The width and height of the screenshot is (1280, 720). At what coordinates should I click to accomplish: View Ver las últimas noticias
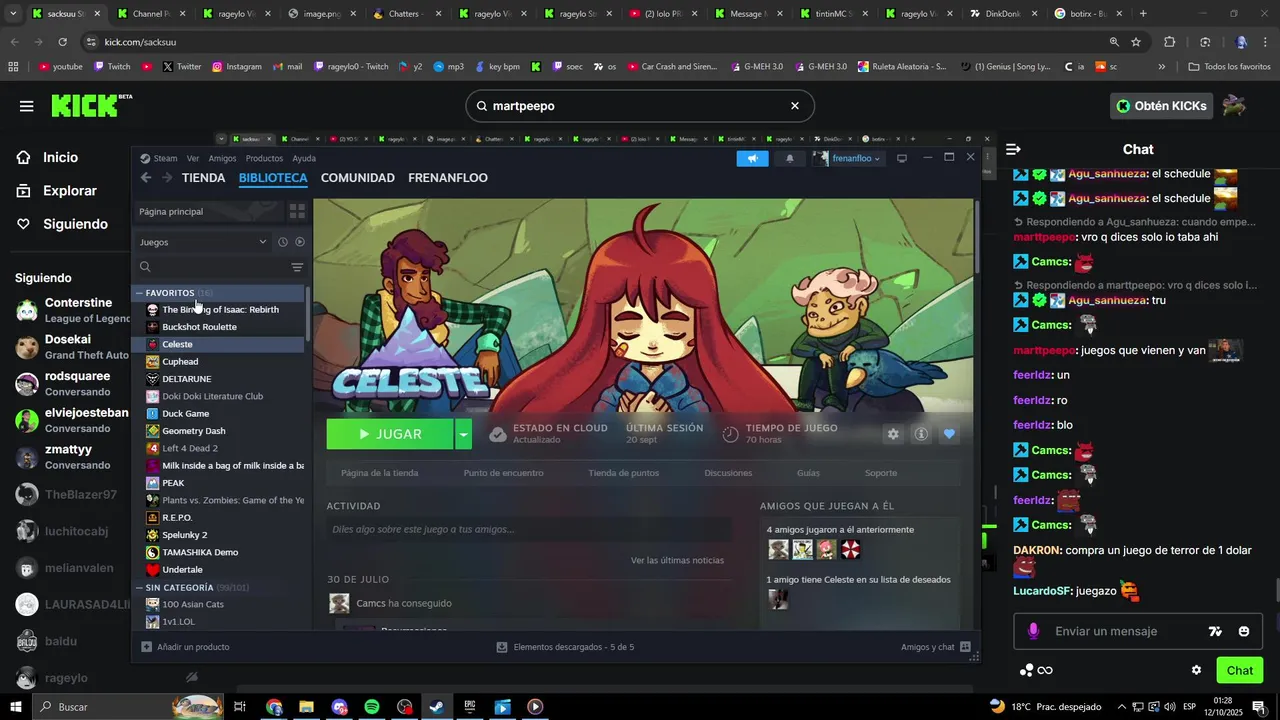coord(677,560)
